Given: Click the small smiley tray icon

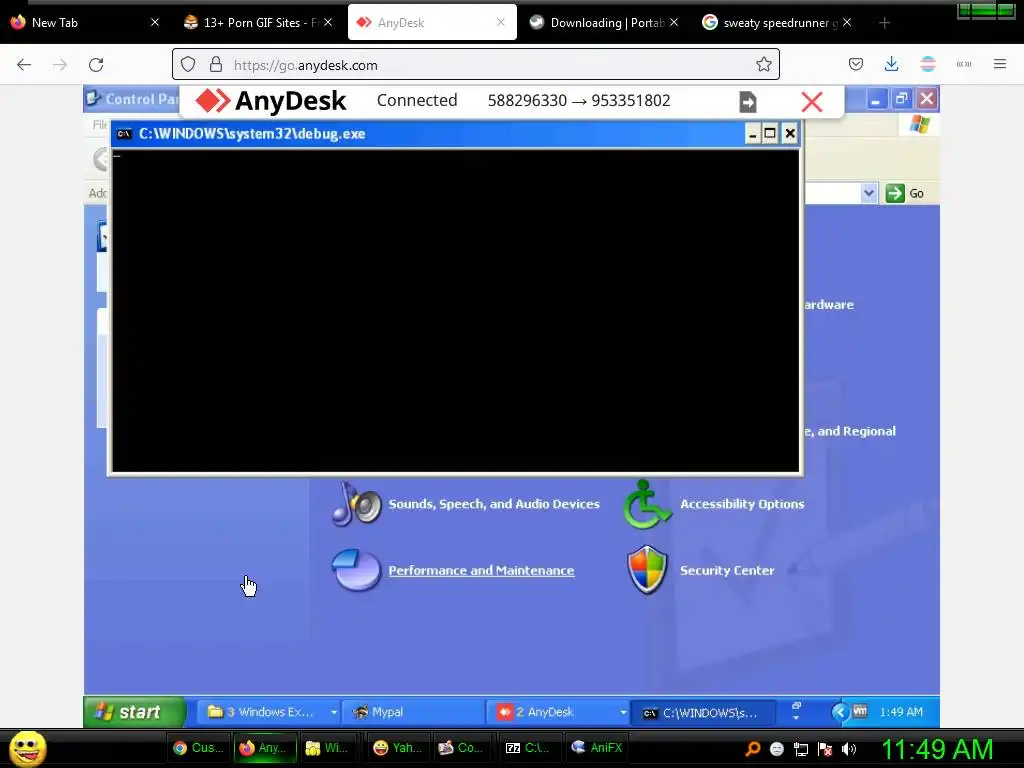Looking at the screenshot, I should (x=776, y=749).
